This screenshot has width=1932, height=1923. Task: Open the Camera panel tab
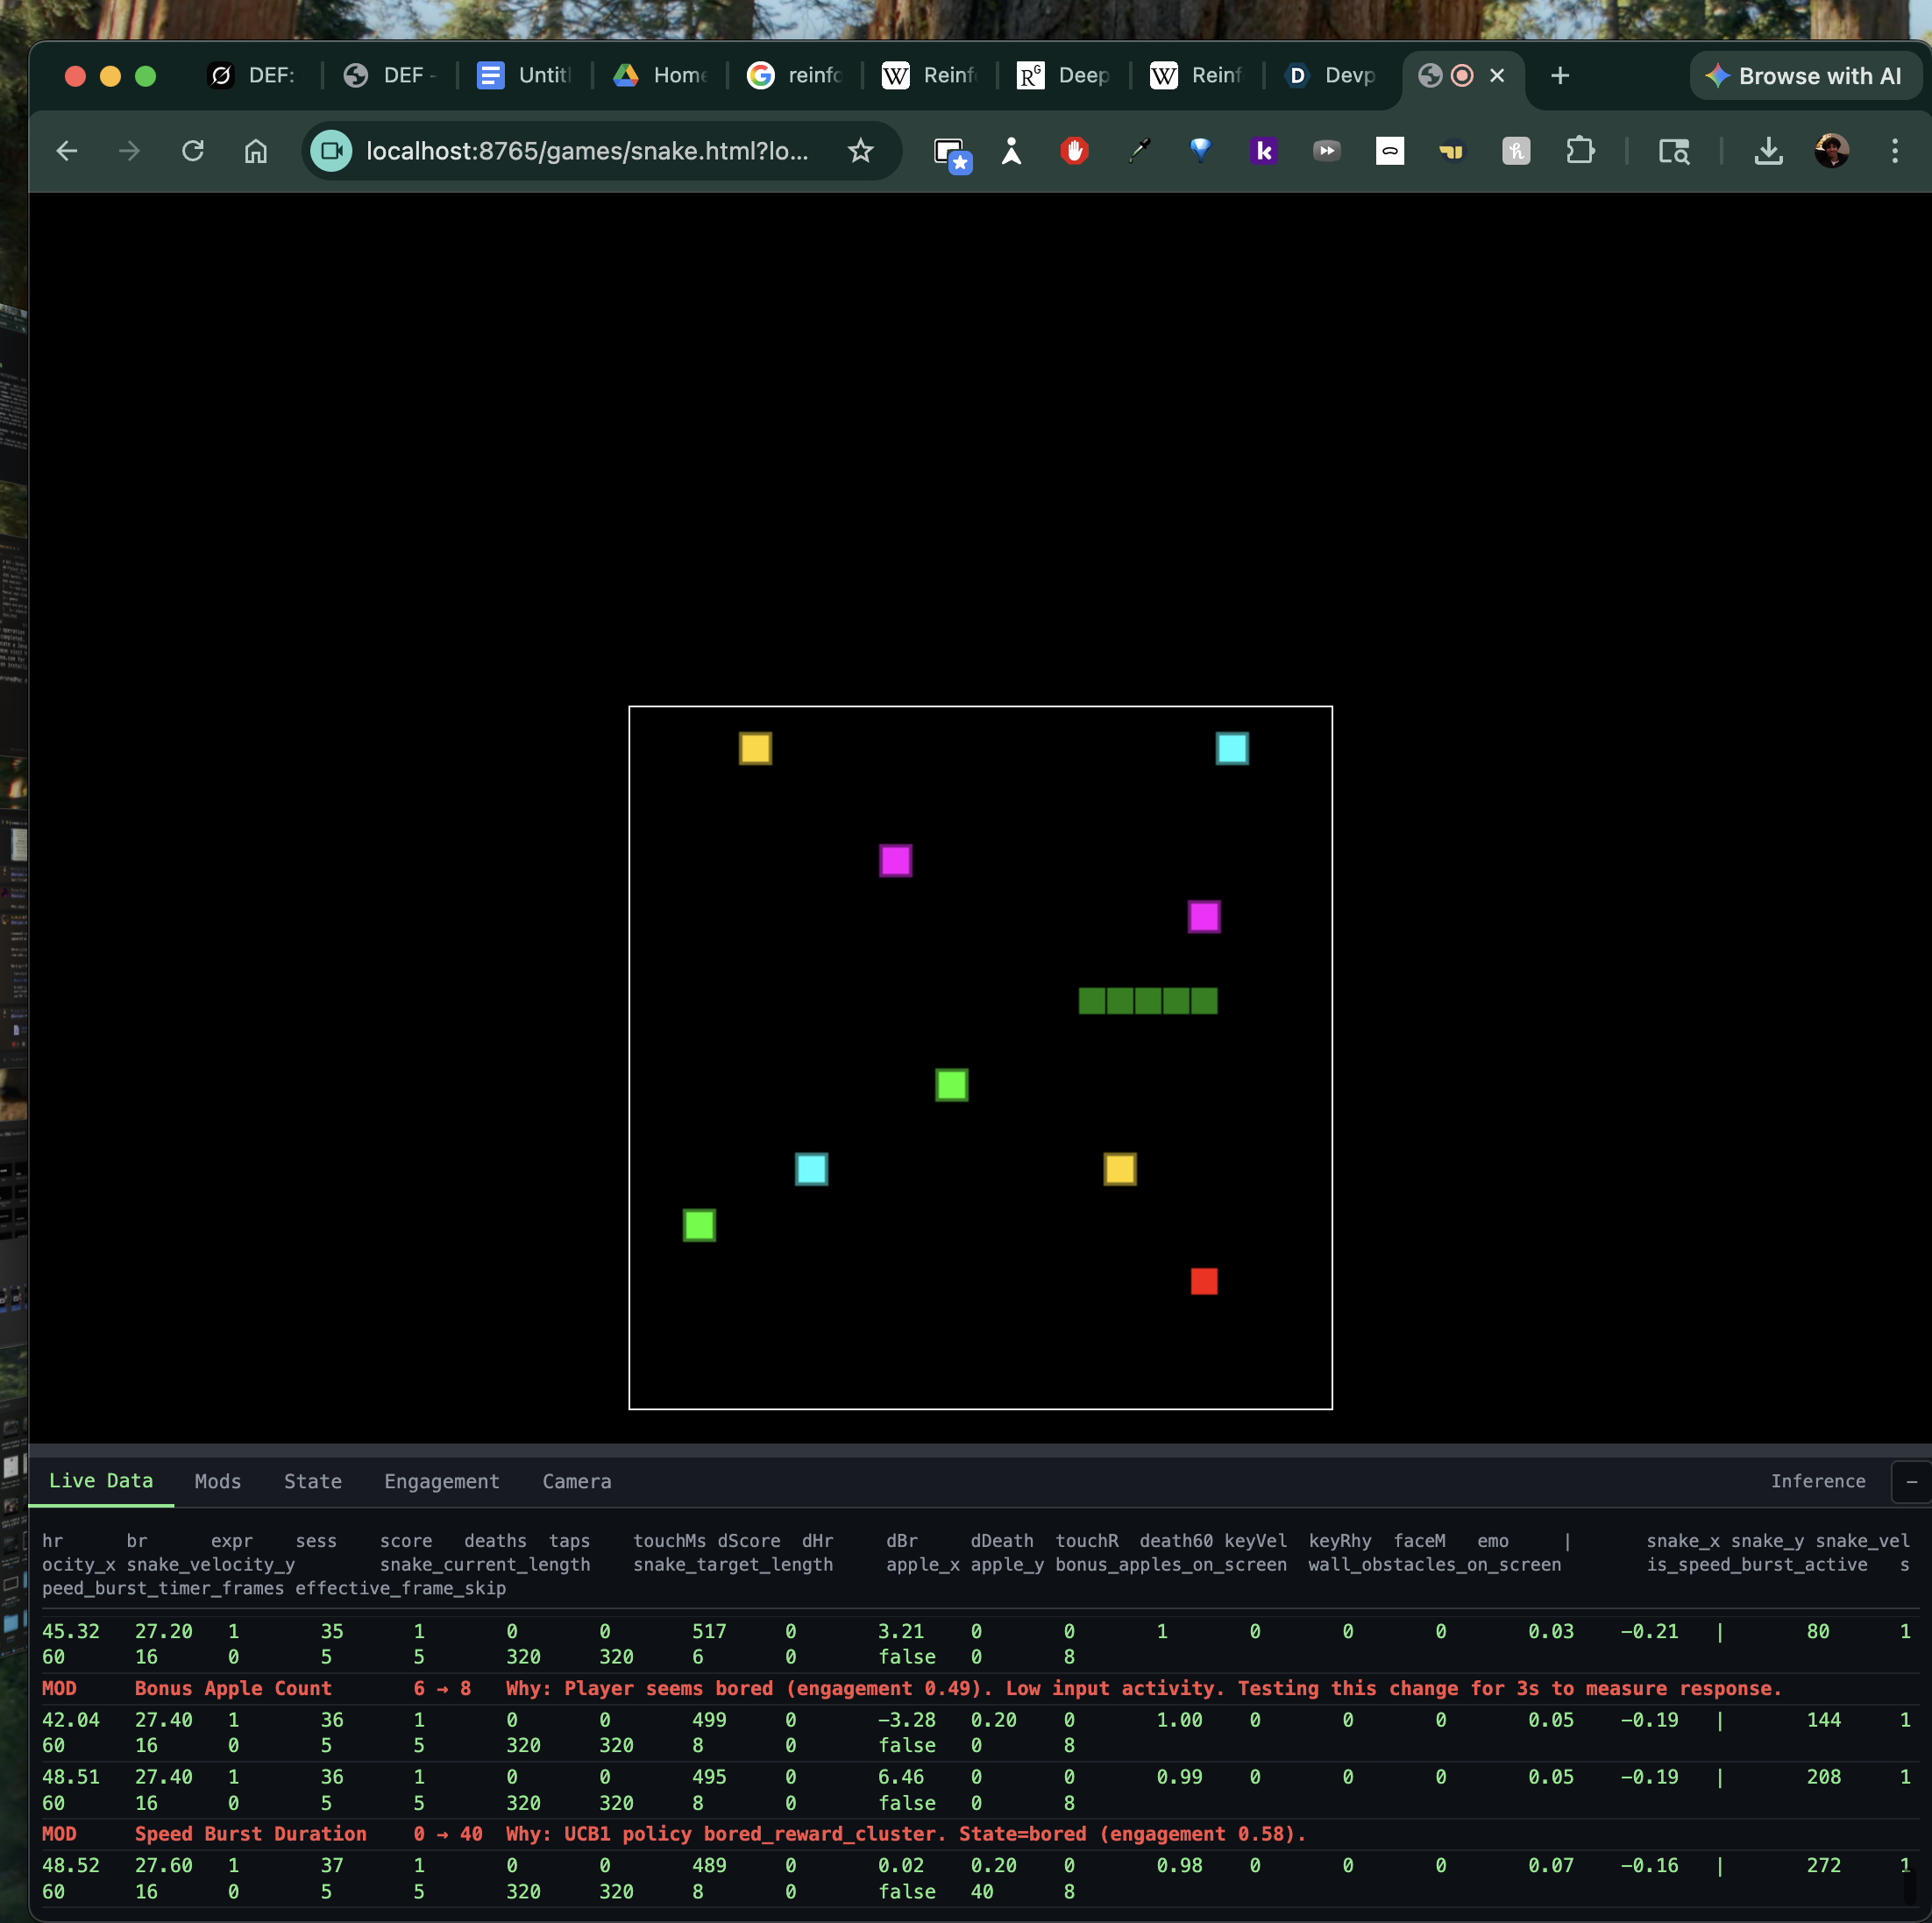coord(576,1481)
